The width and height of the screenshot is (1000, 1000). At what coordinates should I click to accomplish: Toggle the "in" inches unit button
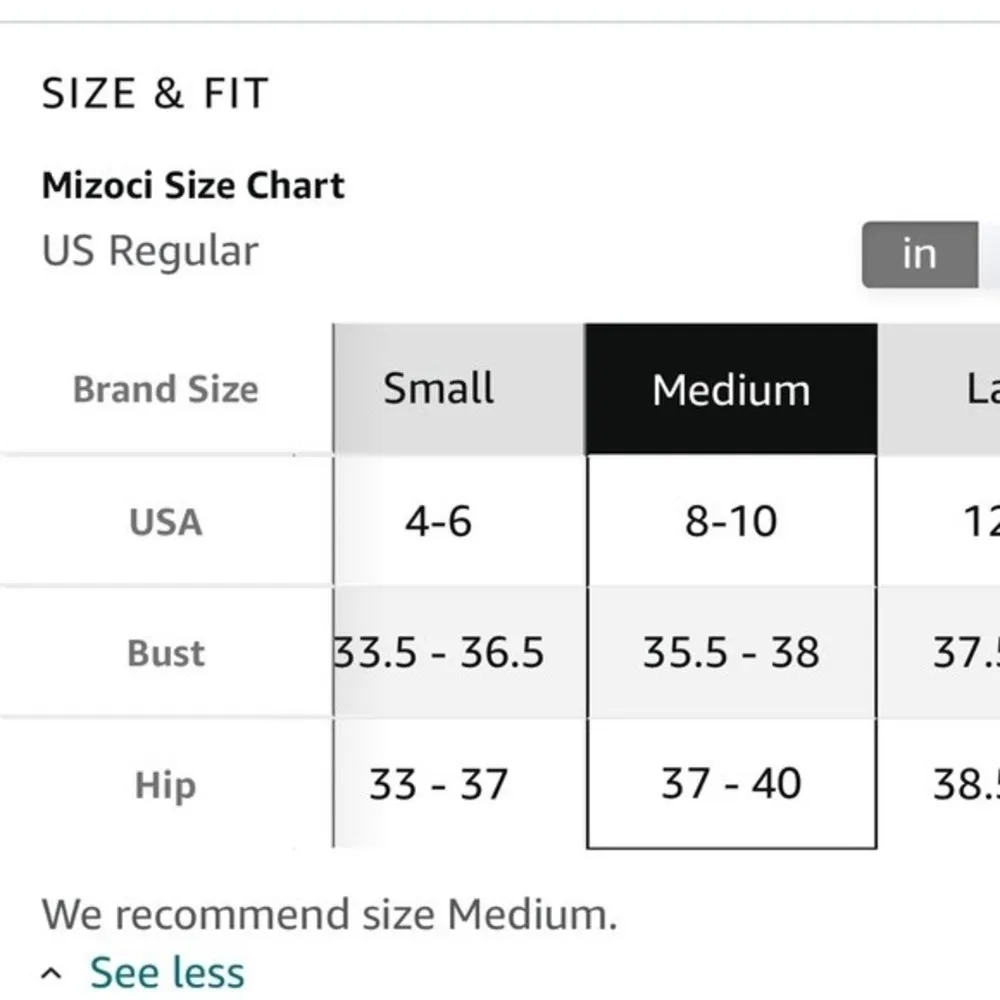[919, 254]
